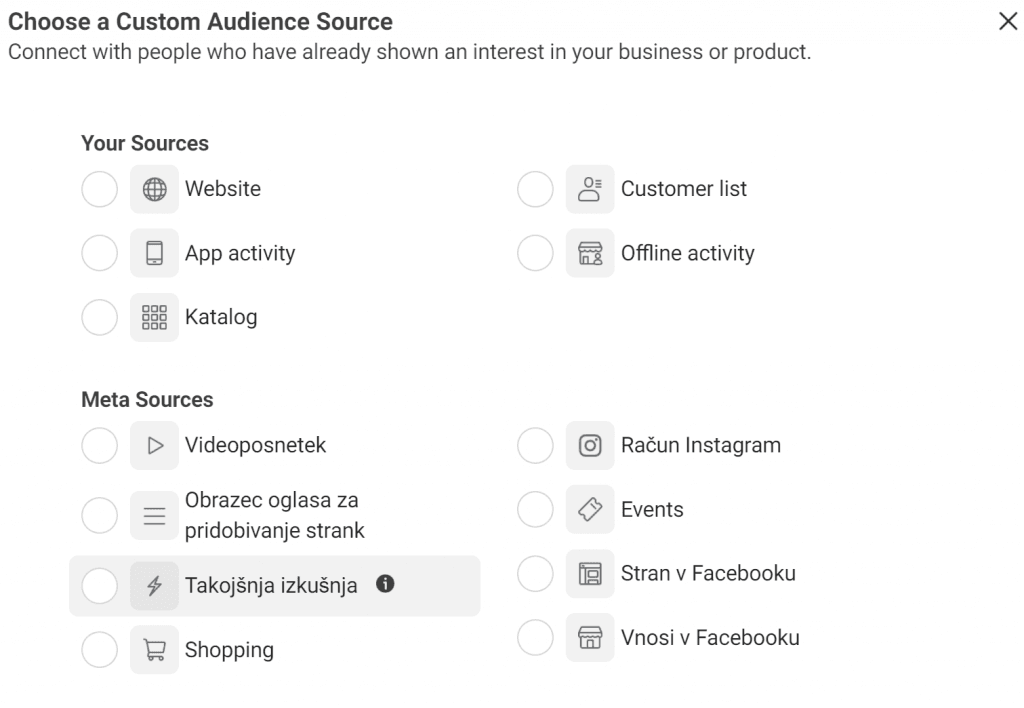Select the Website radio button
The width and height of the screenshot is (1024, 708).
(99, 189)
